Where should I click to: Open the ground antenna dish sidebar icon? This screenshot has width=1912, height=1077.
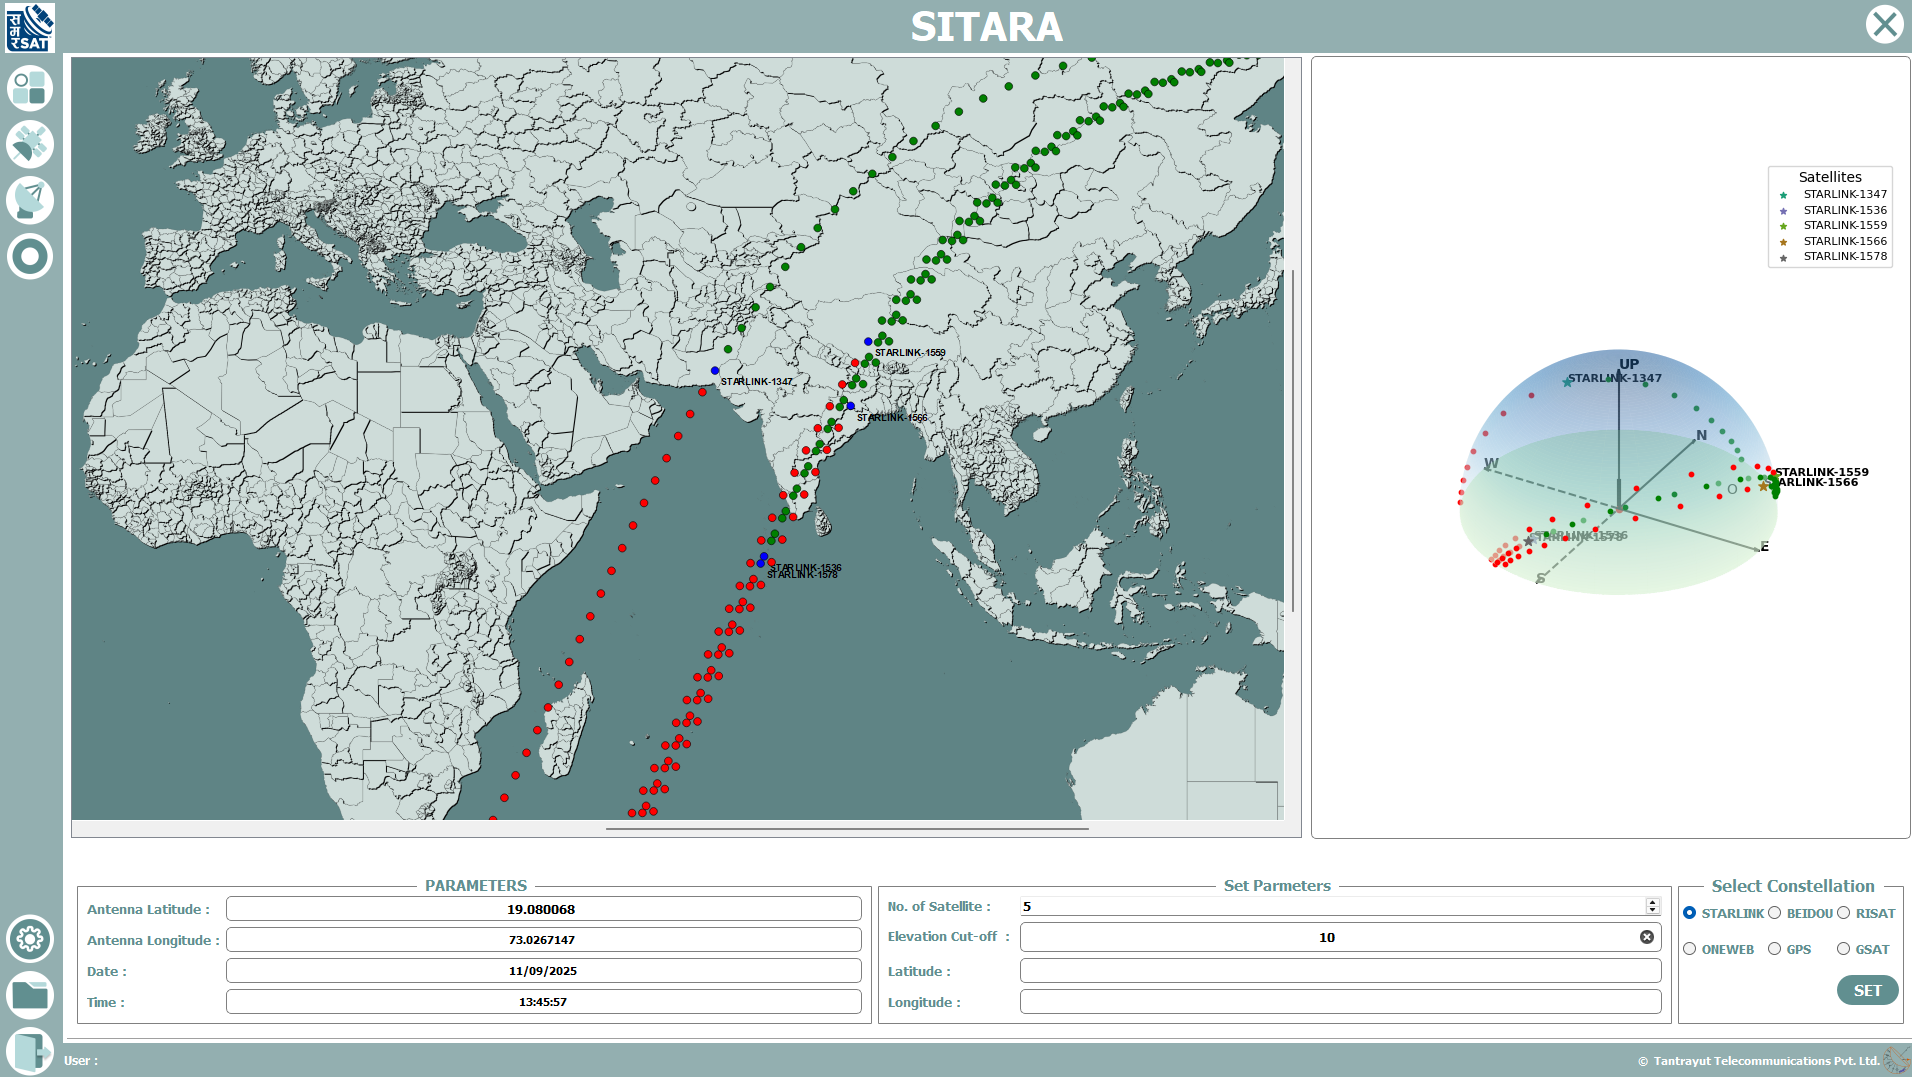pos(30,200)
